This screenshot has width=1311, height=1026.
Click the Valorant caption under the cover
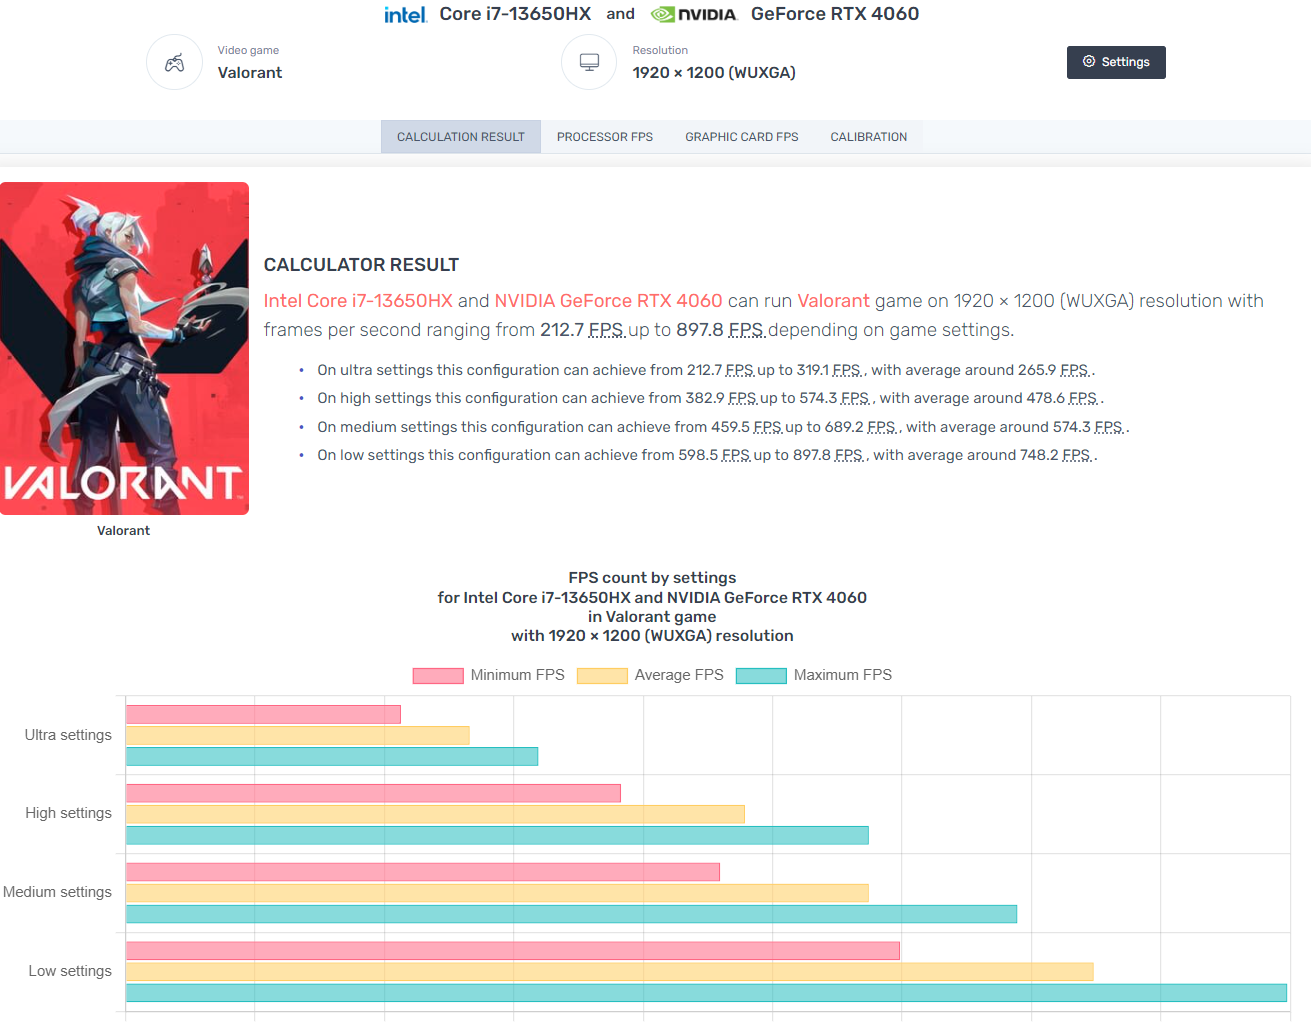click(124, 531)
